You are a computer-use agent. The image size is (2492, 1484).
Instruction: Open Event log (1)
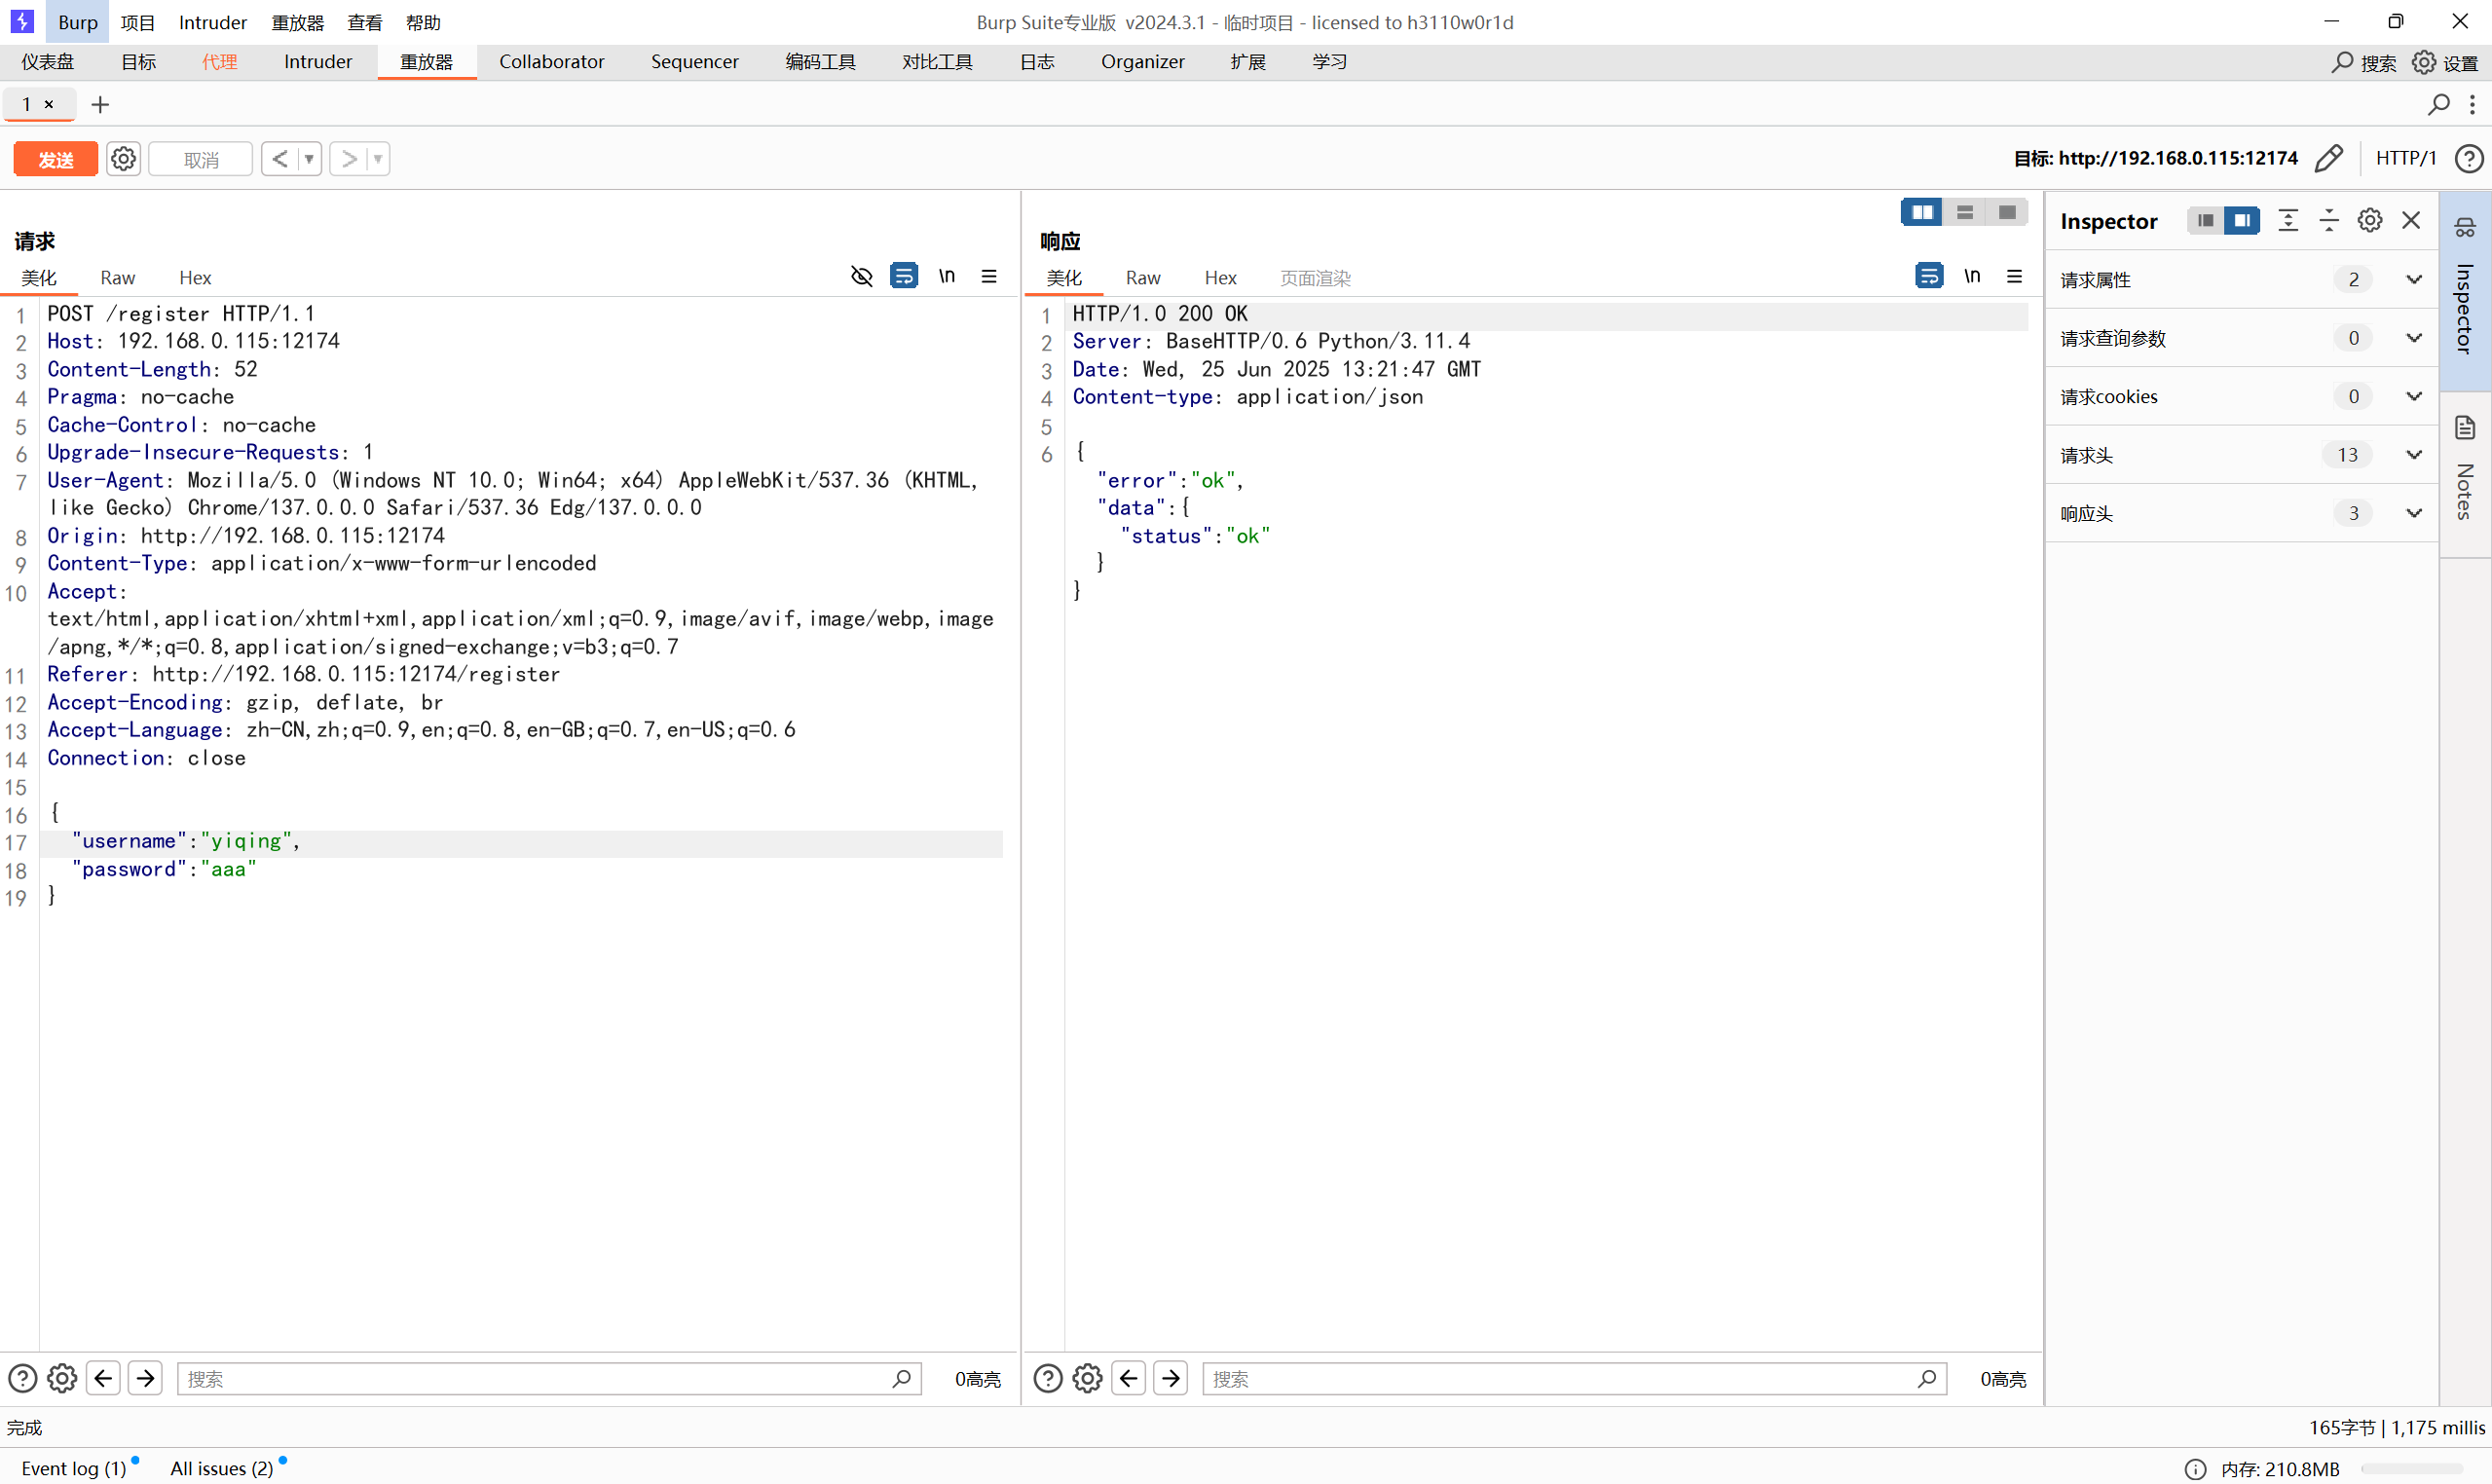click(74, 1468)
